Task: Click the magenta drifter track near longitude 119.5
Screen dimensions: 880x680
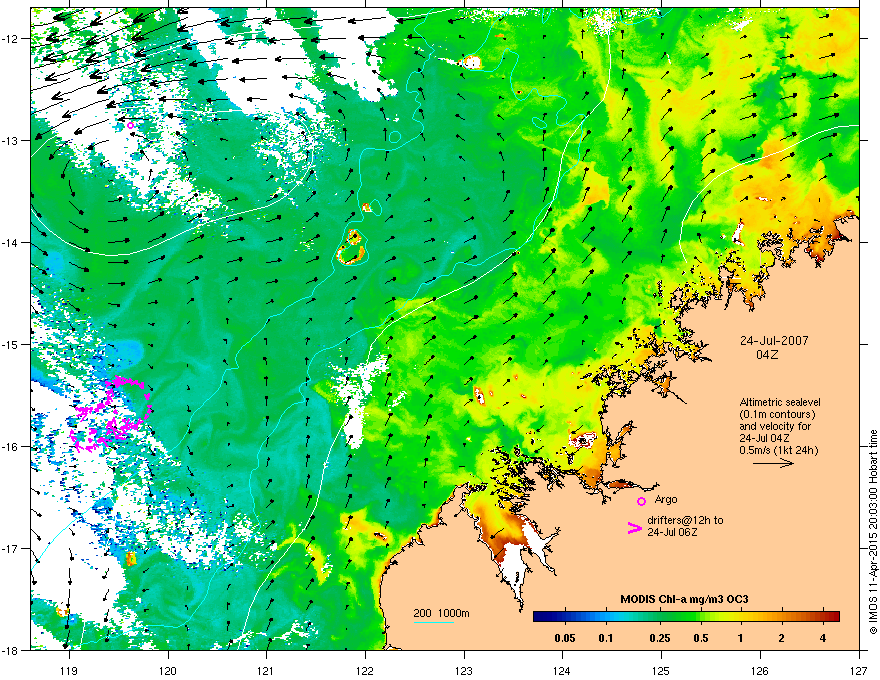Action: click(111, 414)
